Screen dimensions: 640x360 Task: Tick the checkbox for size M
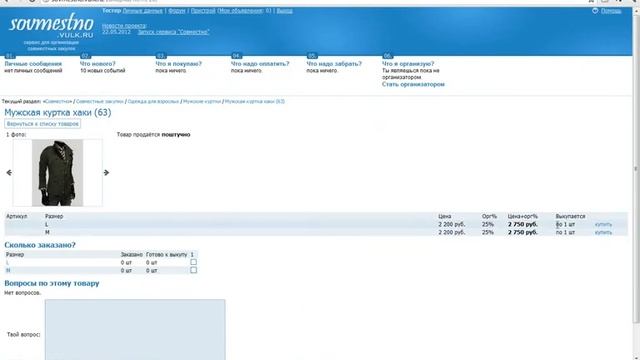193,270
